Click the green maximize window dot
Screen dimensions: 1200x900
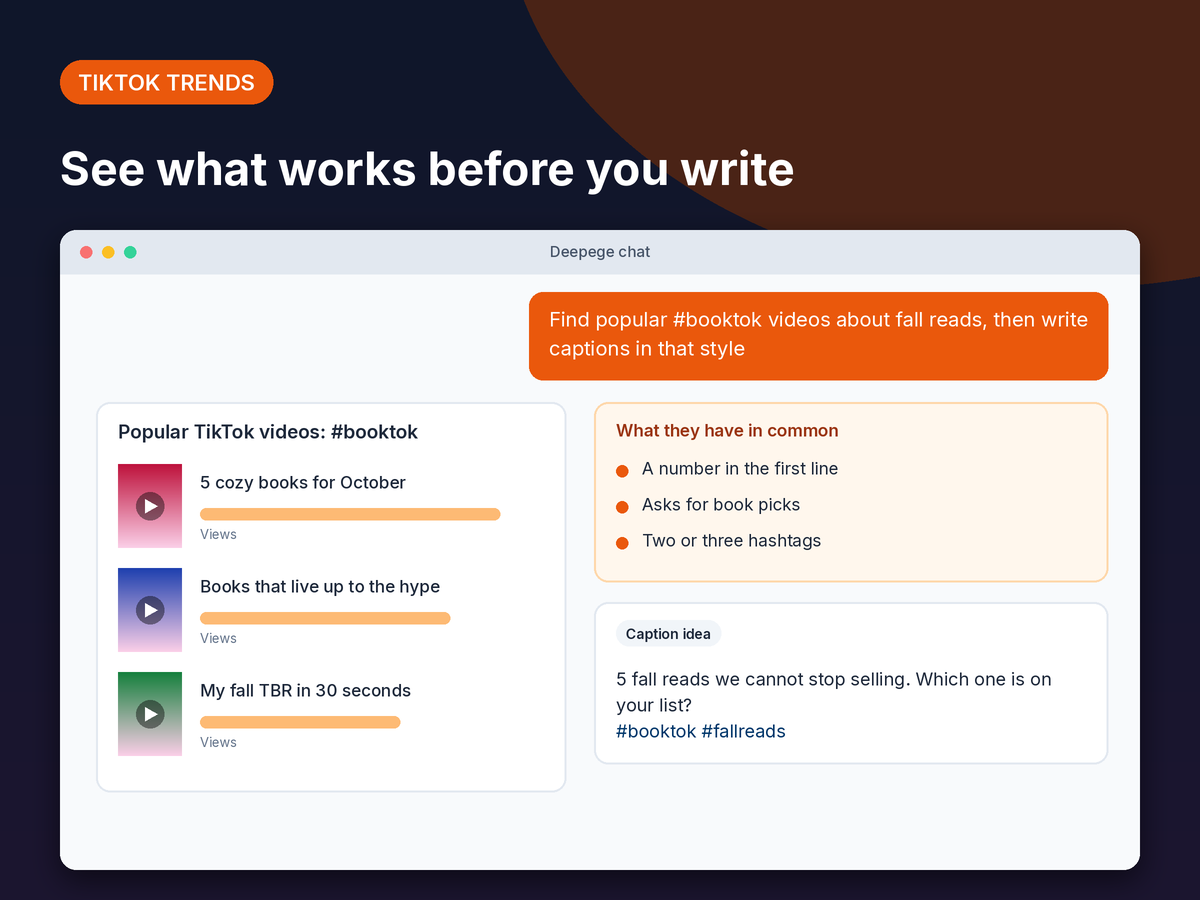[130, 252]
